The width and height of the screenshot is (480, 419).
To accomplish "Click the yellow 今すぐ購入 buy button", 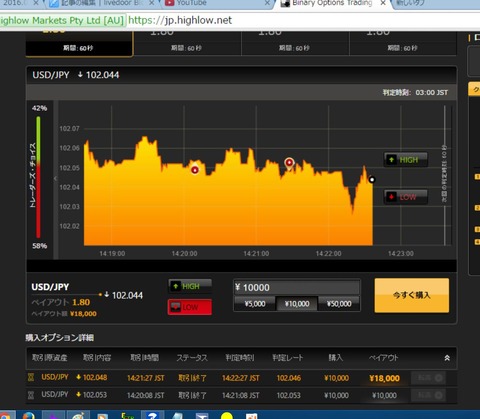I will [x=412, y=295].
